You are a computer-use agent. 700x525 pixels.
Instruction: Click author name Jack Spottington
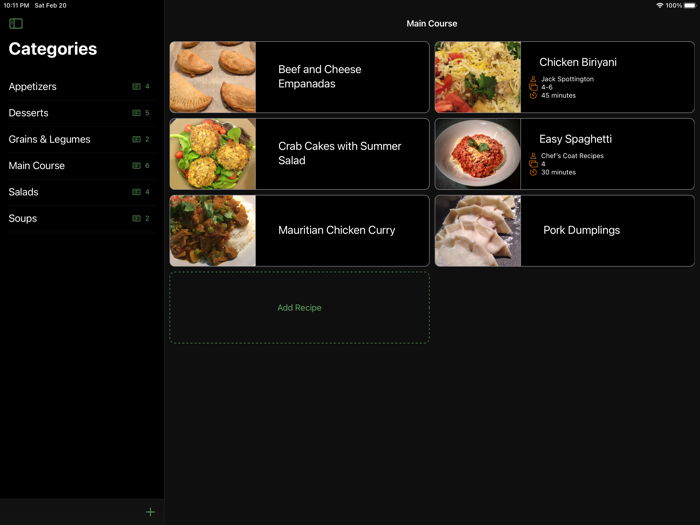point(567,79)
